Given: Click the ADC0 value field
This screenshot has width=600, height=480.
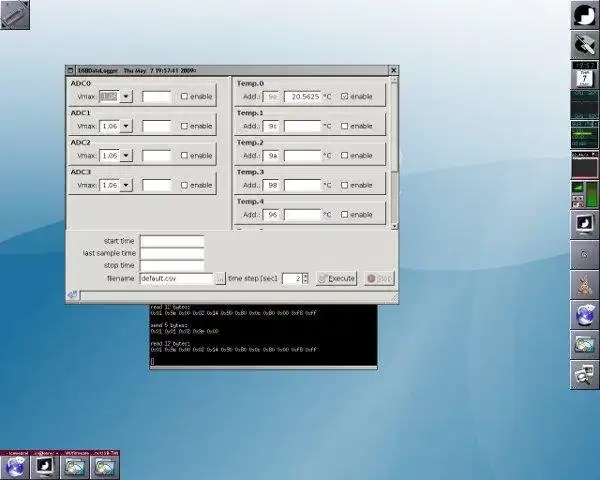Looking at the screenshot, I should click(x=157, y=96).
